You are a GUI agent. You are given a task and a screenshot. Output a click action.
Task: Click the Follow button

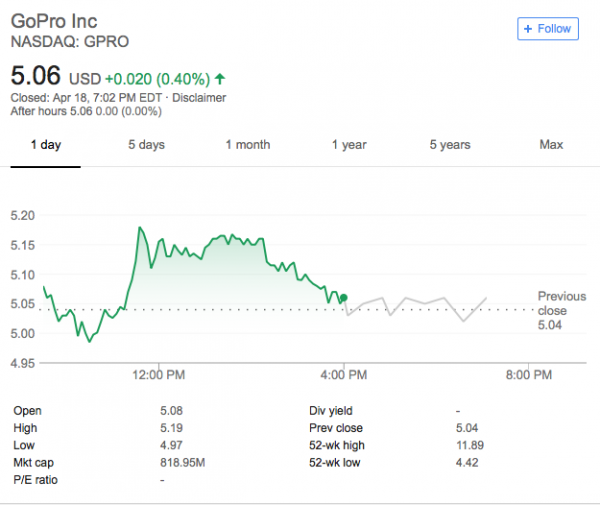click(546, 29)
